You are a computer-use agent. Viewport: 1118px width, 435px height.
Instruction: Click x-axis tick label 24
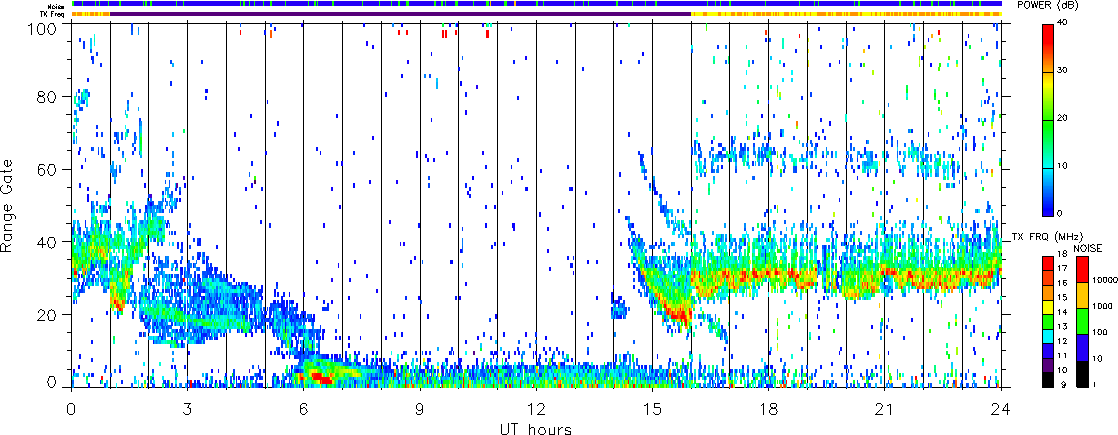pos(1001,410)
